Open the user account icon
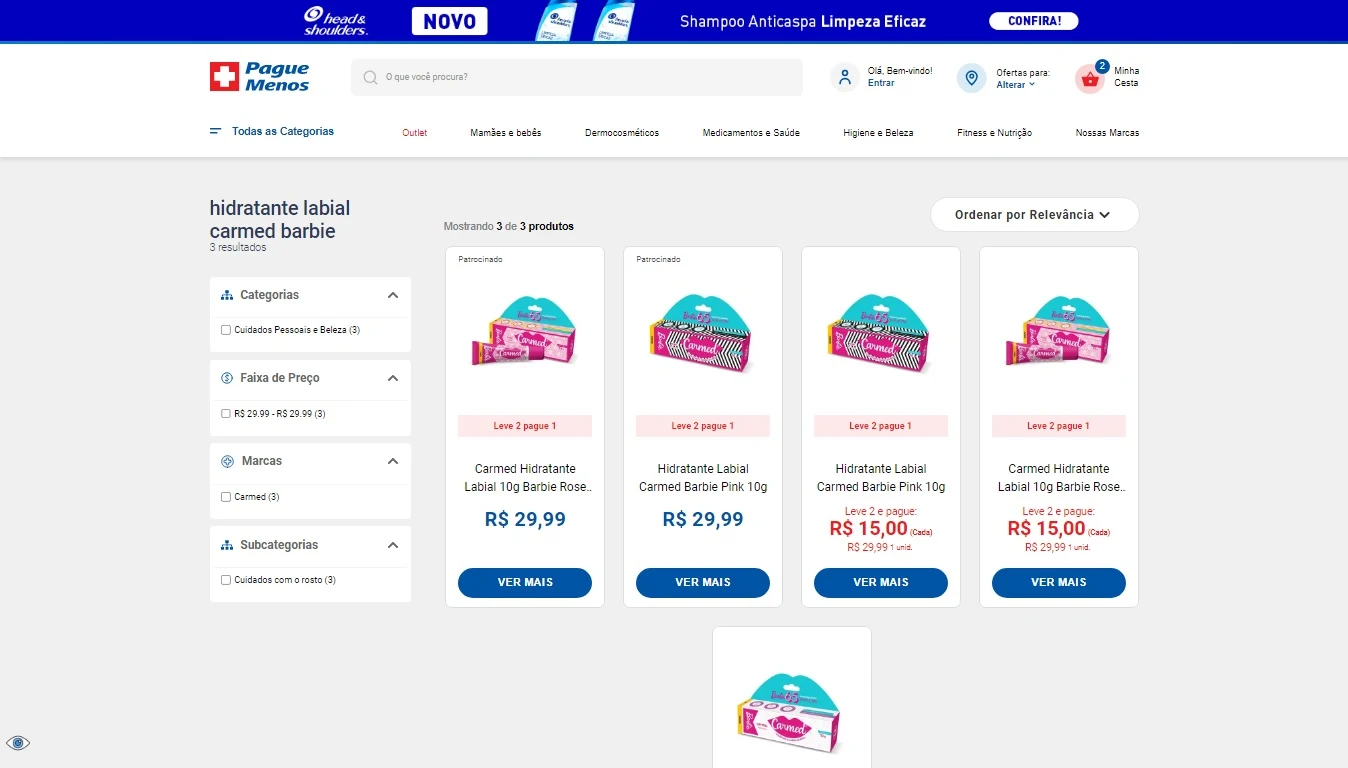This screenshot has width=1348, height=768. (x=845, y=78)
